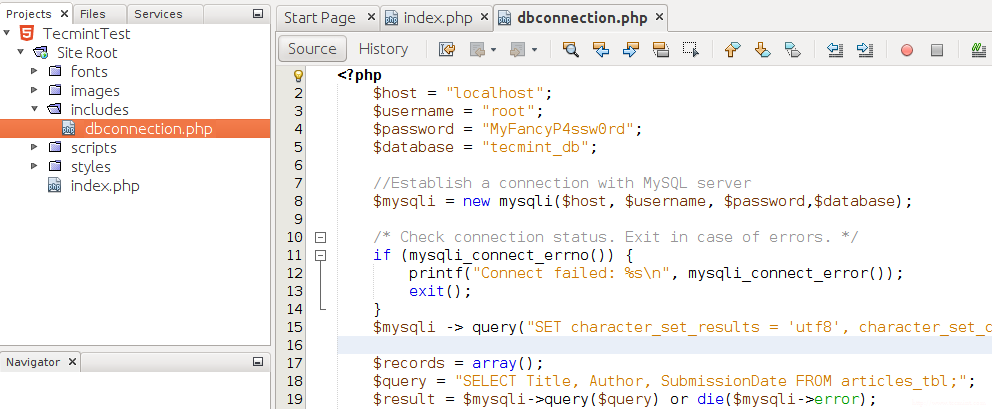Toggle Rectangular Selection mode icon
Screen dimensions: 992x409
point(690,49)
